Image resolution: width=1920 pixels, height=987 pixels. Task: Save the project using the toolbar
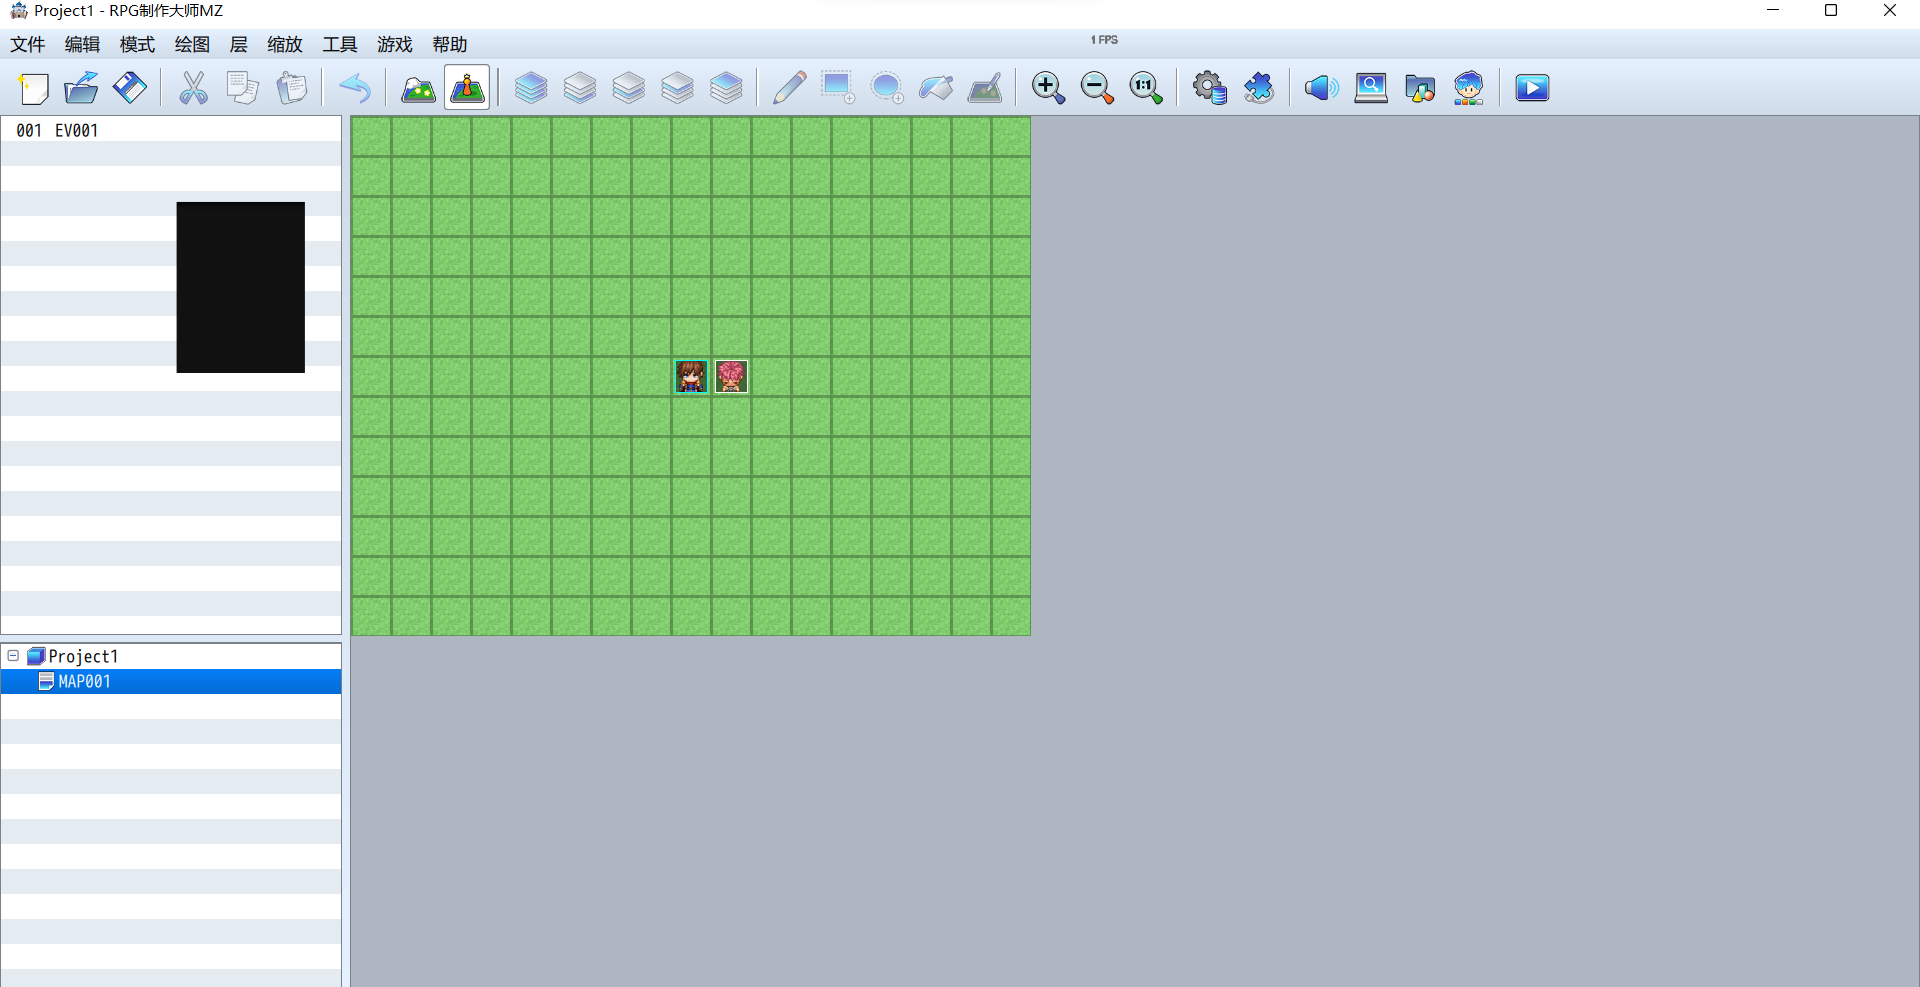(x=130, y=88)
